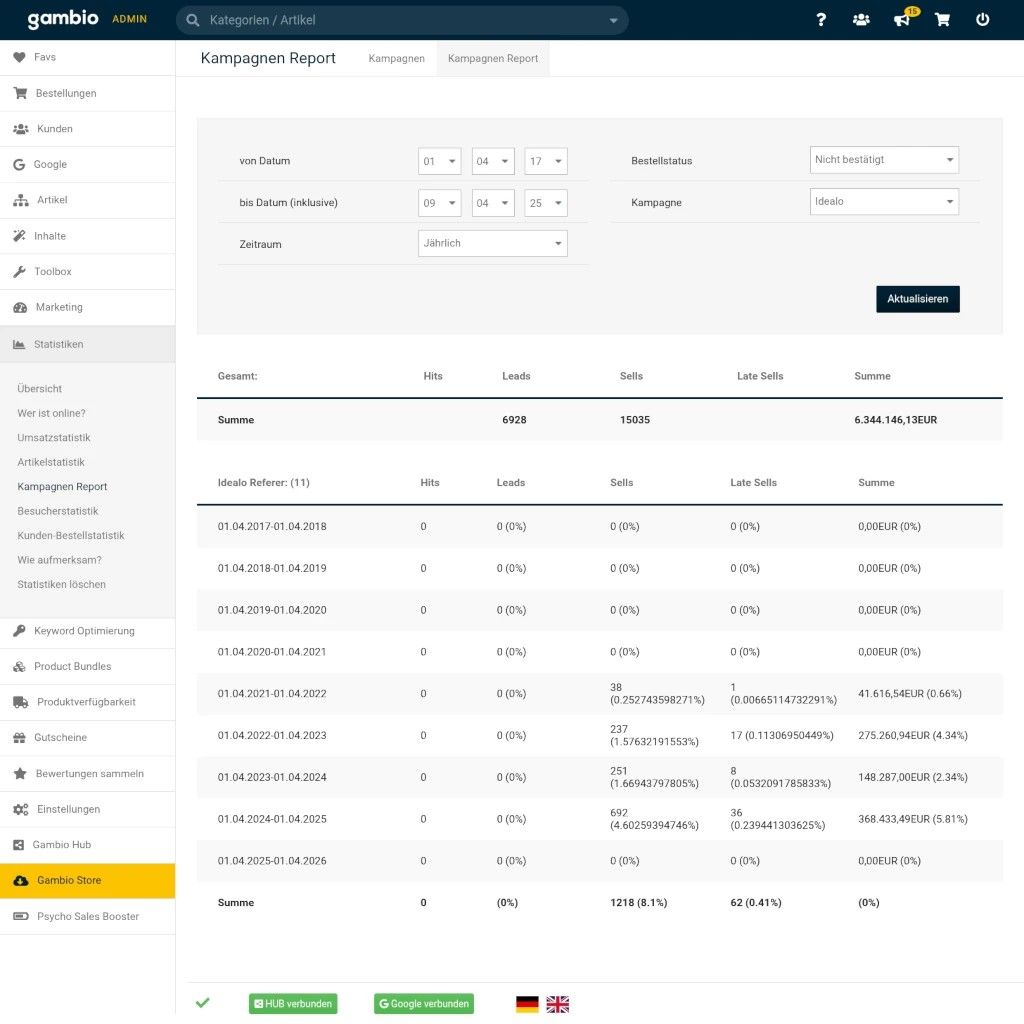Click the search magnifier icon

[193, 20]
